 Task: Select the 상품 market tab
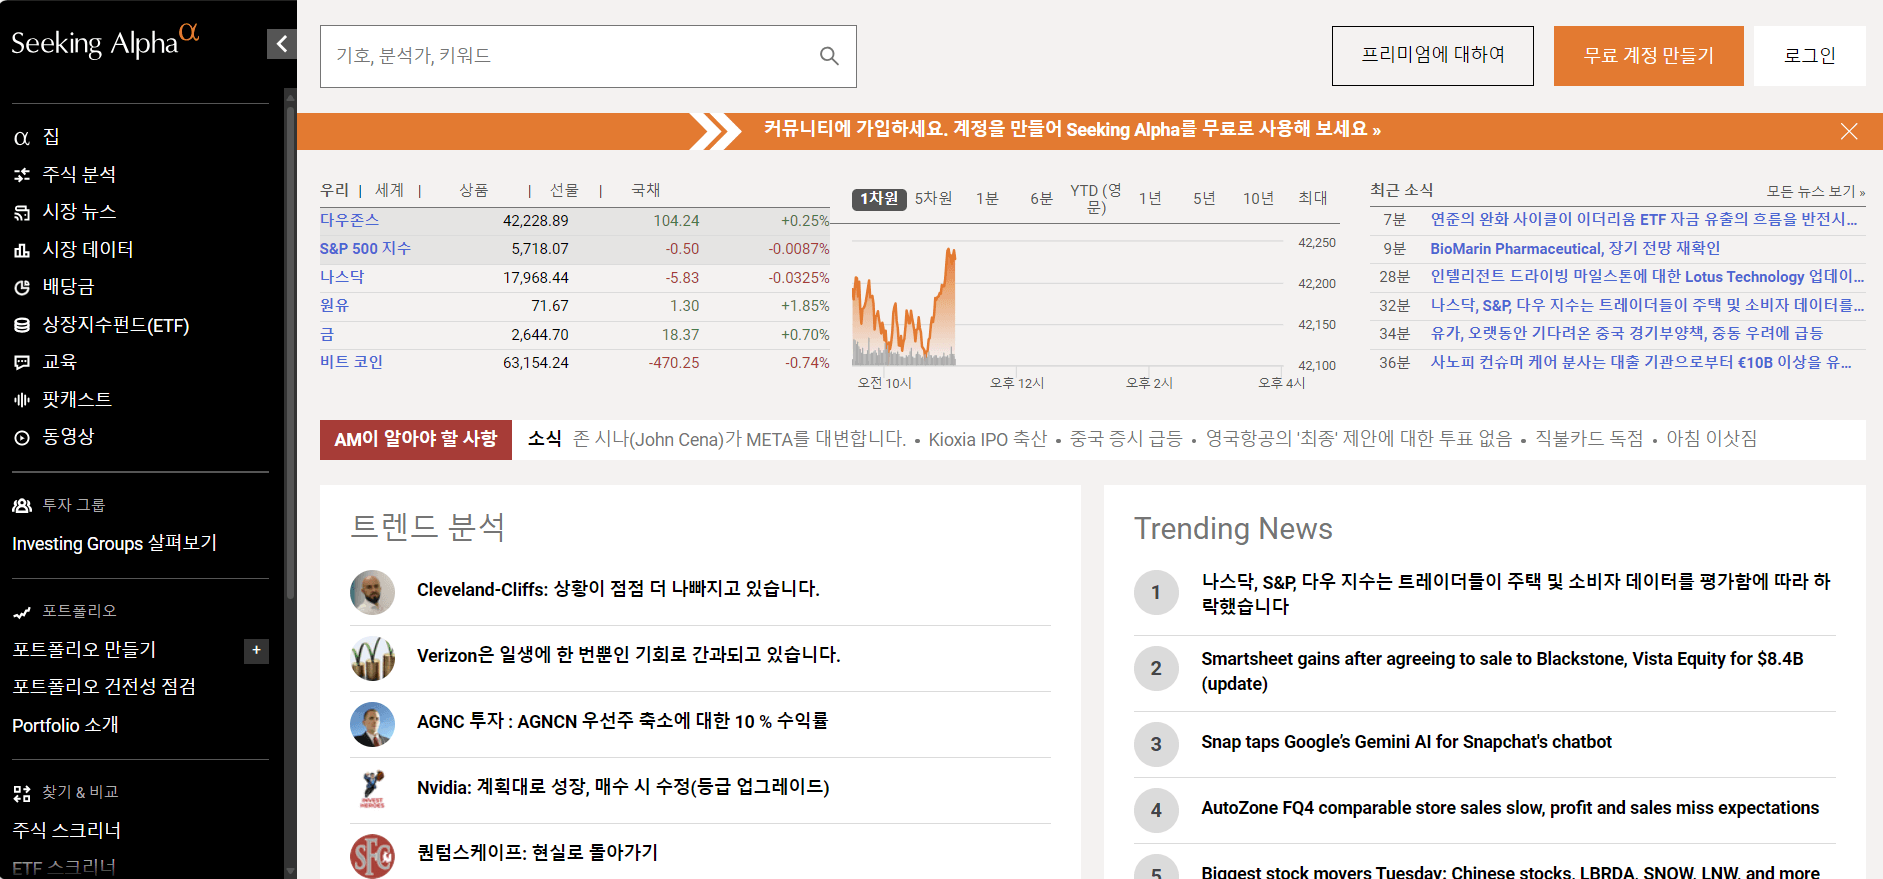click(x=473, y=190)
